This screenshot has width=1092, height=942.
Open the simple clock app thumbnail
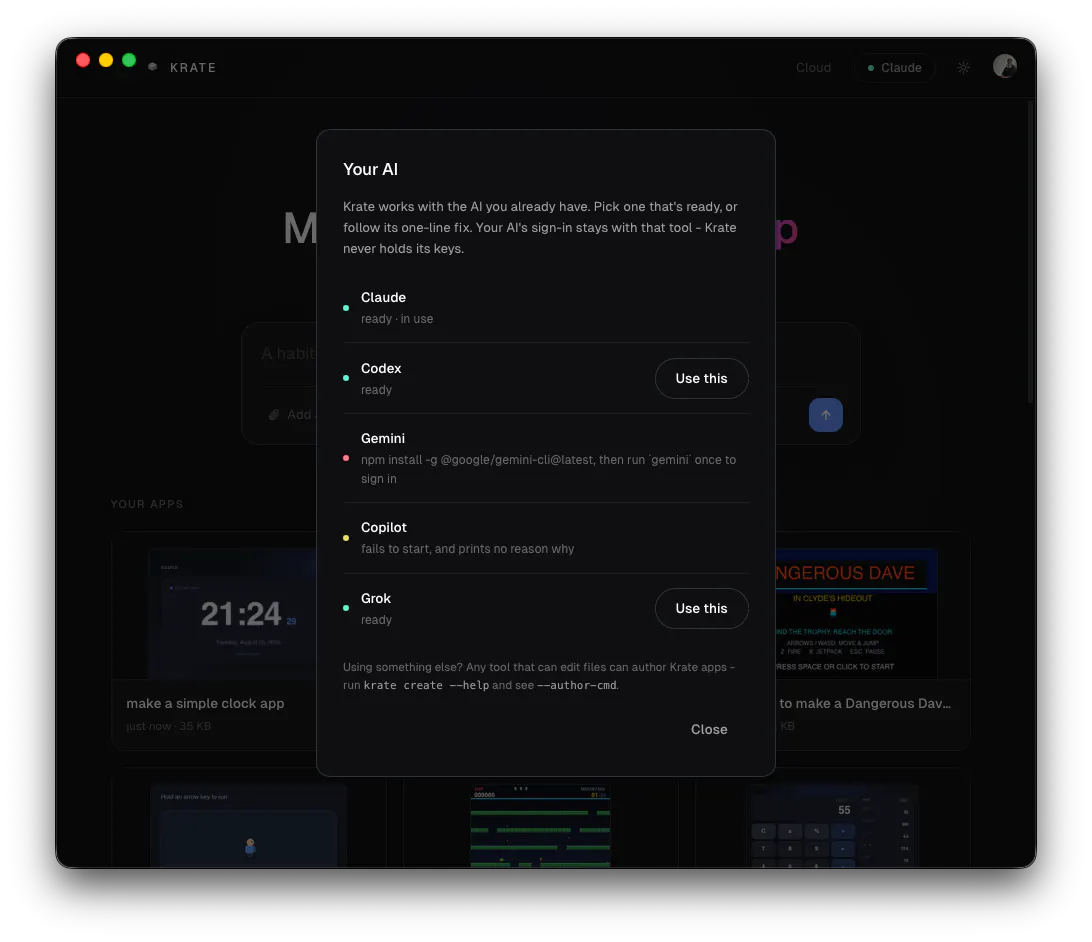tap(232, 613)
